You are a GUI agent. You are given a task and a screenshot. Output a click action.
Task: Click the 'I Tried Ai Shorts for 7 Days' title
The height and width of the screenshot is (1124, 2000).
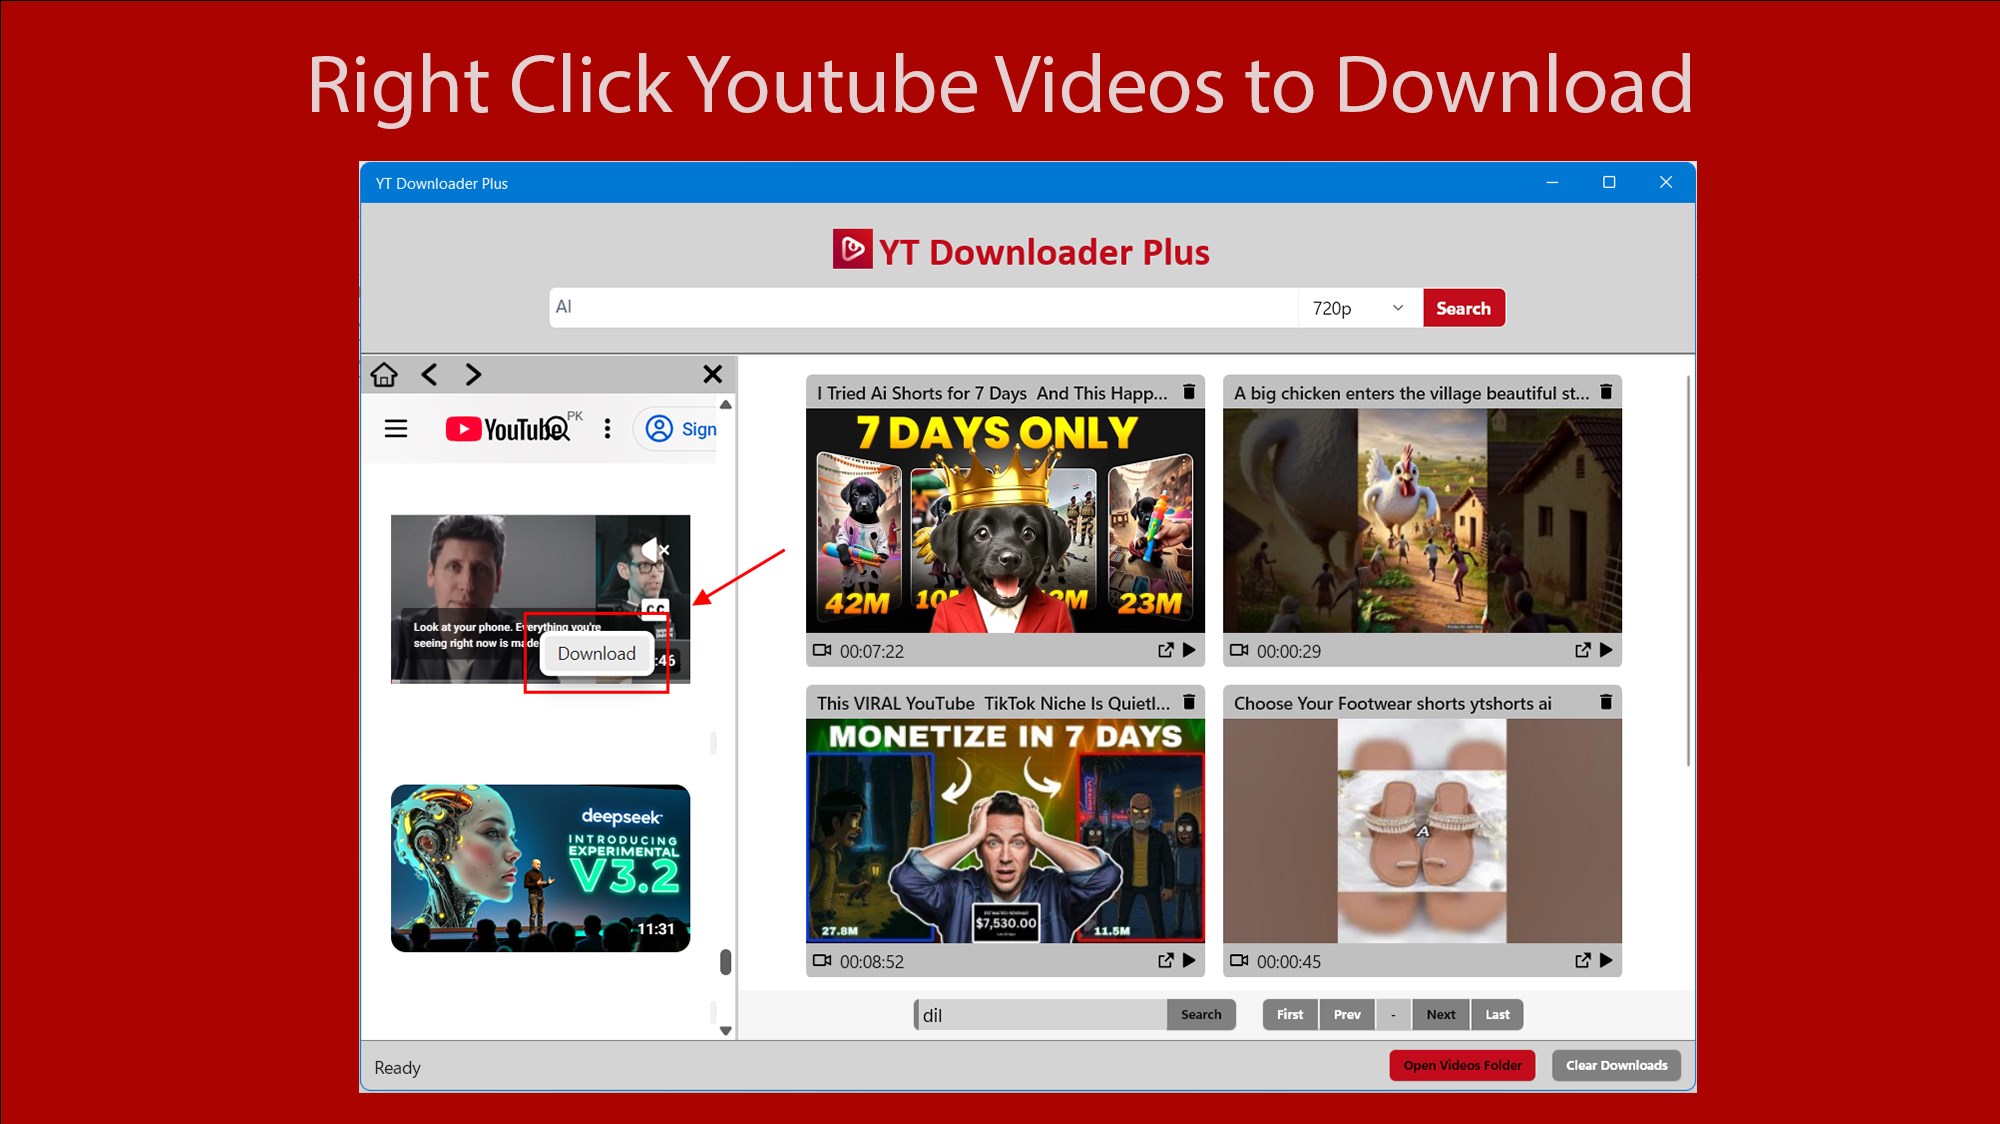pyautogui.click(x=992, y=393)
